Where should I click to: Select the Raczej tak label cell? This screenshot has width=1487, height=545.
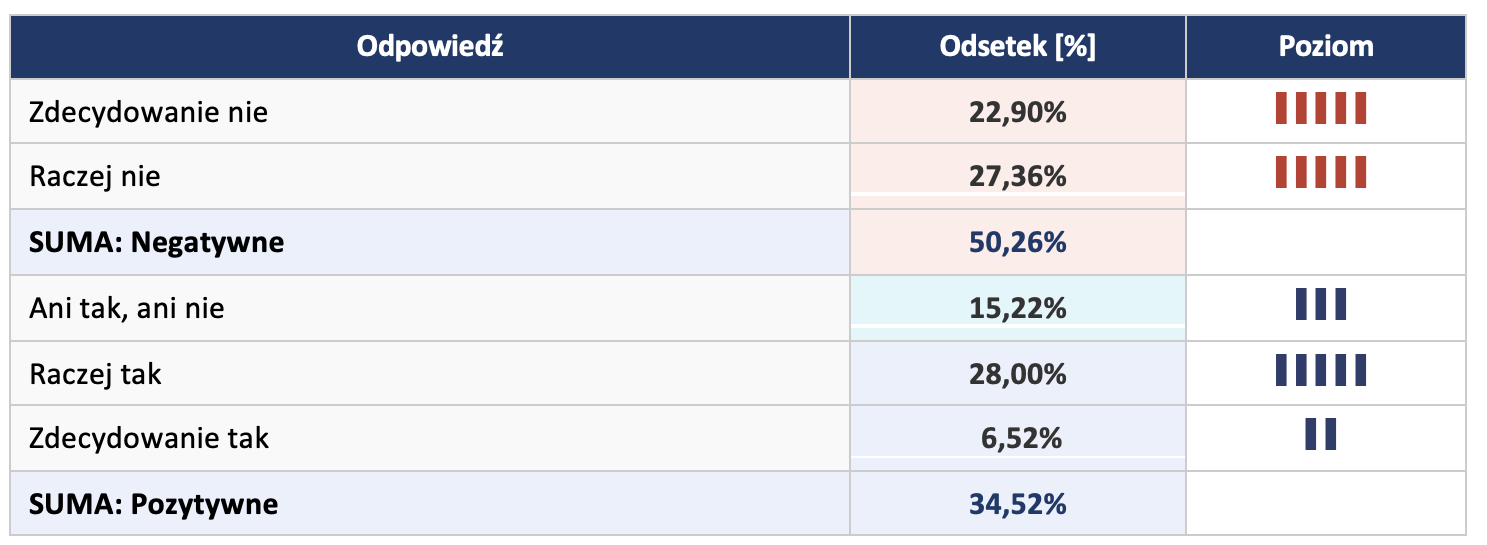coord(96,374)
